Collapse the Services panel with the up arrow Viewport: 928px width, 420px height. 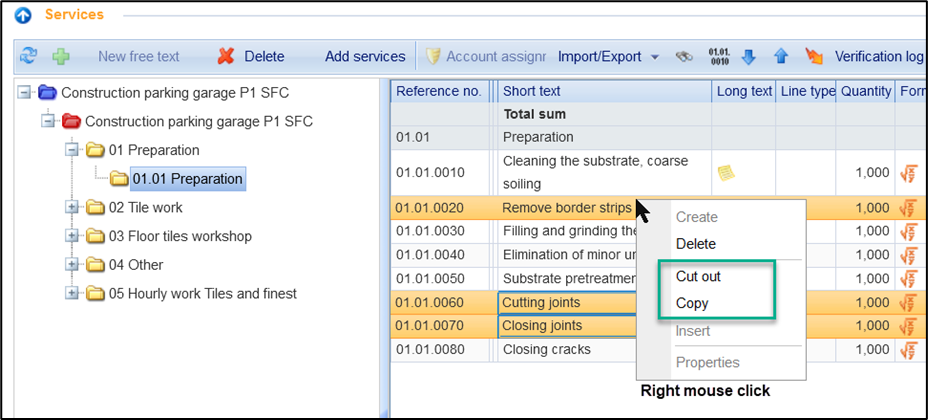[x=22, y=15]
